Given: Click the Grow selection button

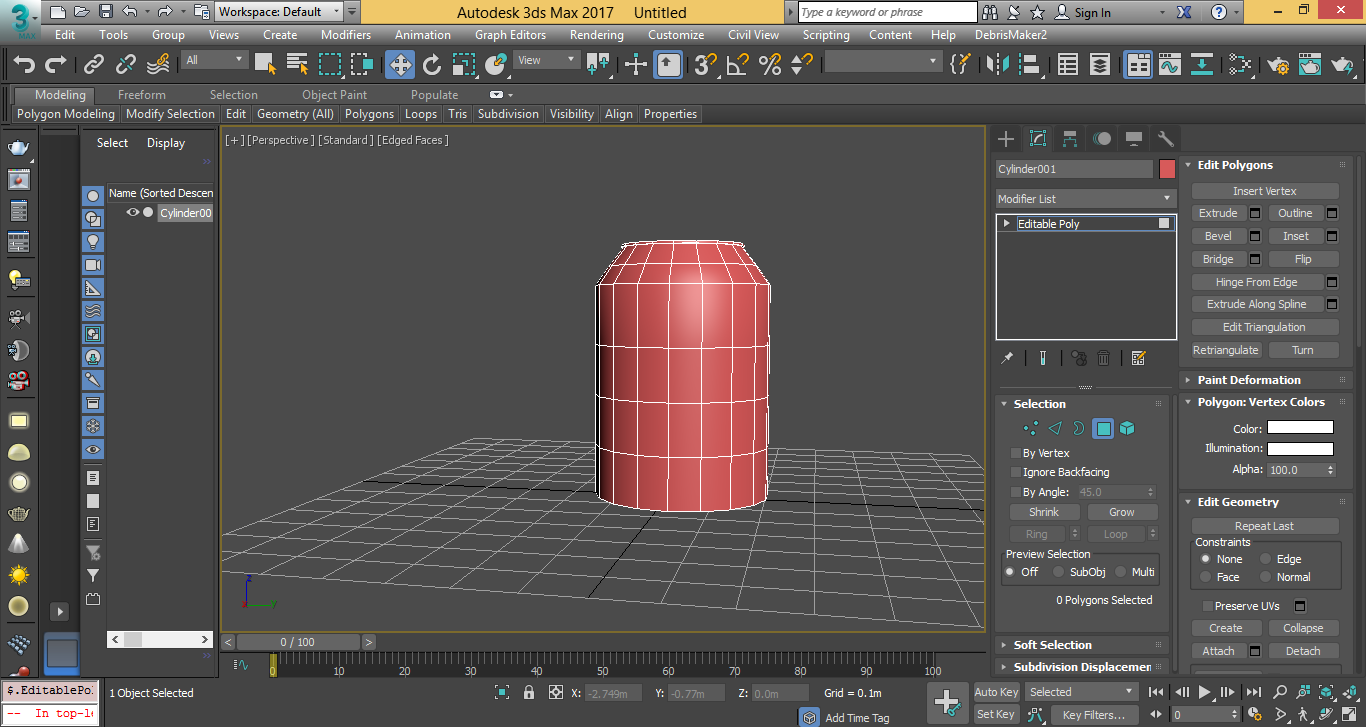Looking at the screenshot, I should [x=1122, y=512].
